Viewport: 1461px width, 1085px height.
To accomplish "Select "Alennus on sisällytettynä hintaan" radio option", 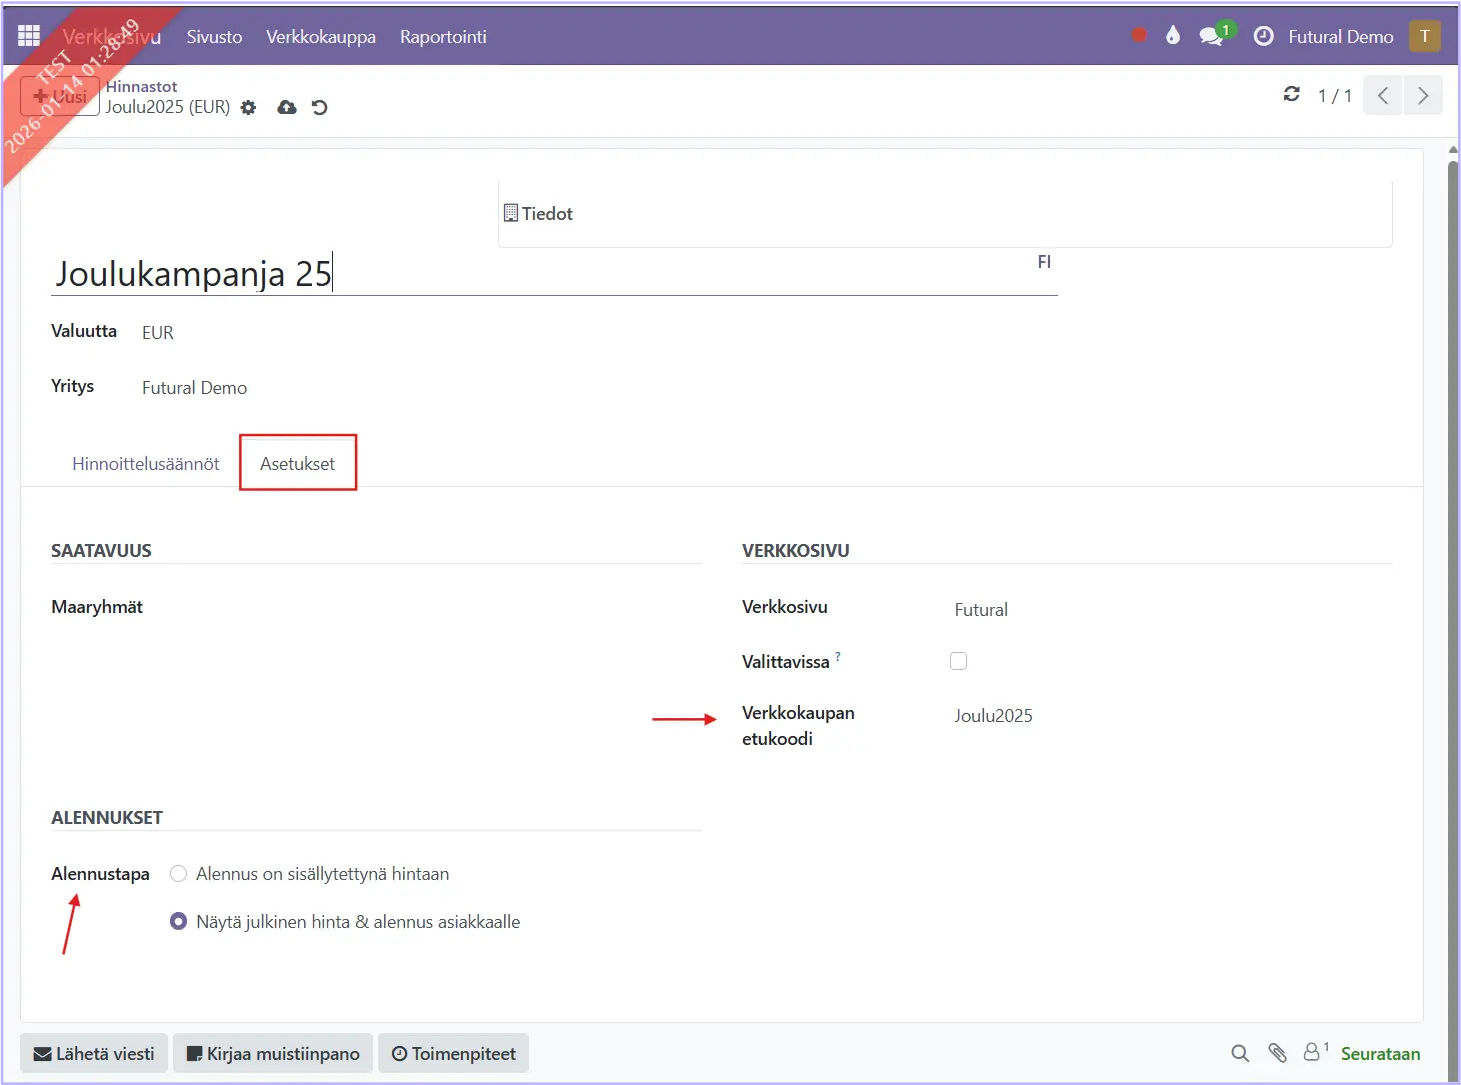I will (x=178, y=874).
